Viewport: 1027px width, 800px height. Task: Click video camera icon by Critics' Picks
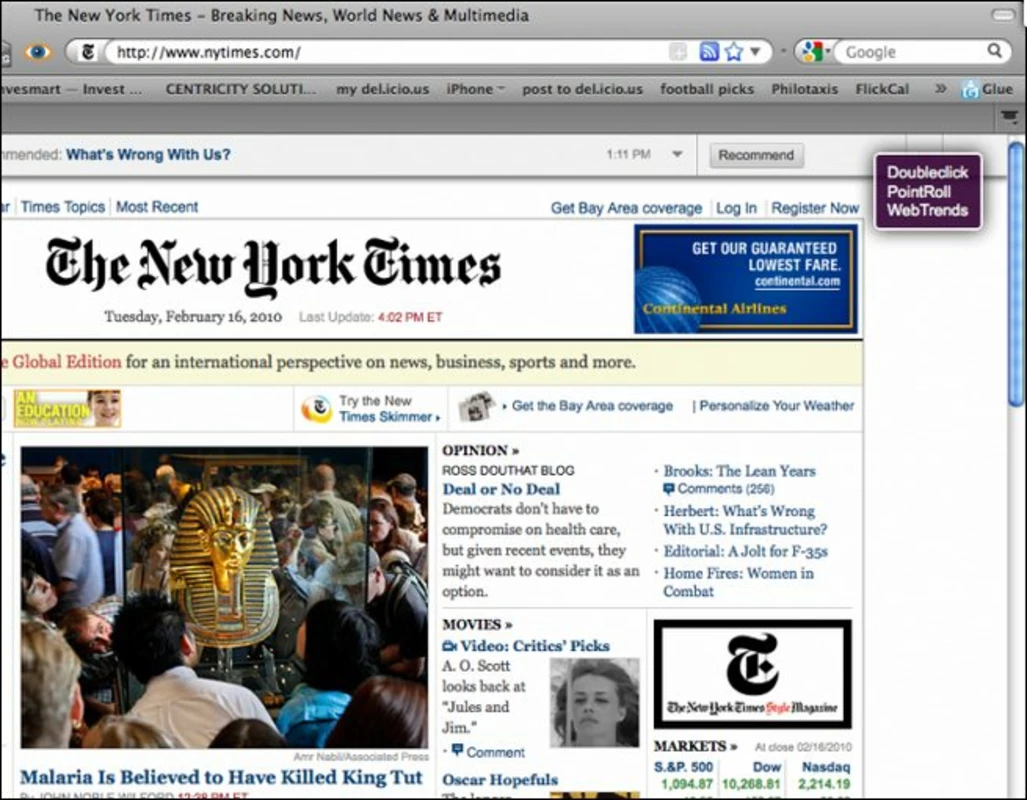click(449, 647)
